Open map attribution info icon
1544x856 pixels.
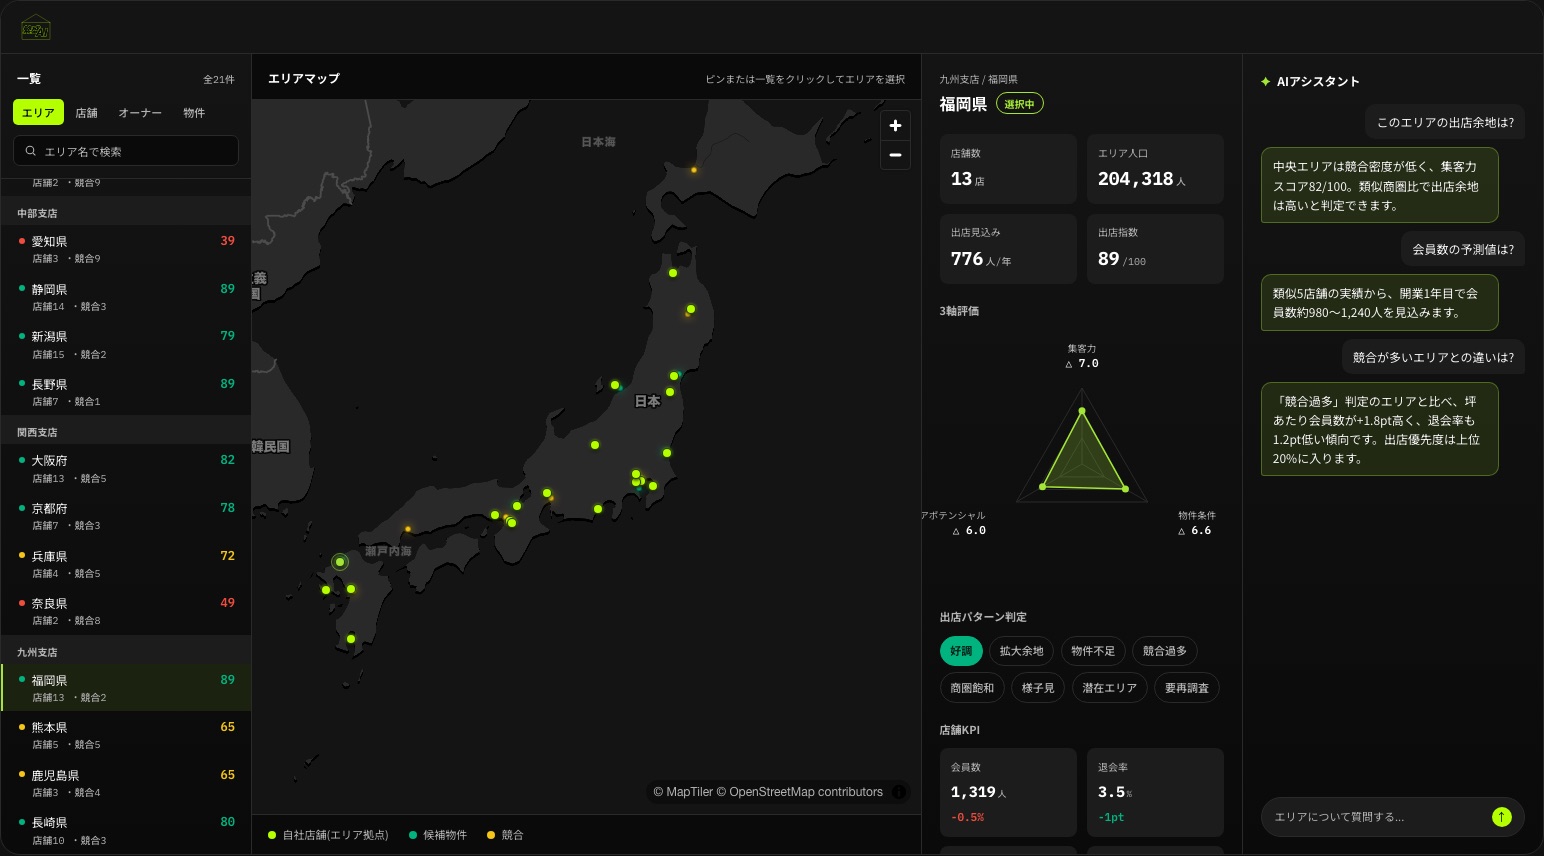[x=899, y=792]
